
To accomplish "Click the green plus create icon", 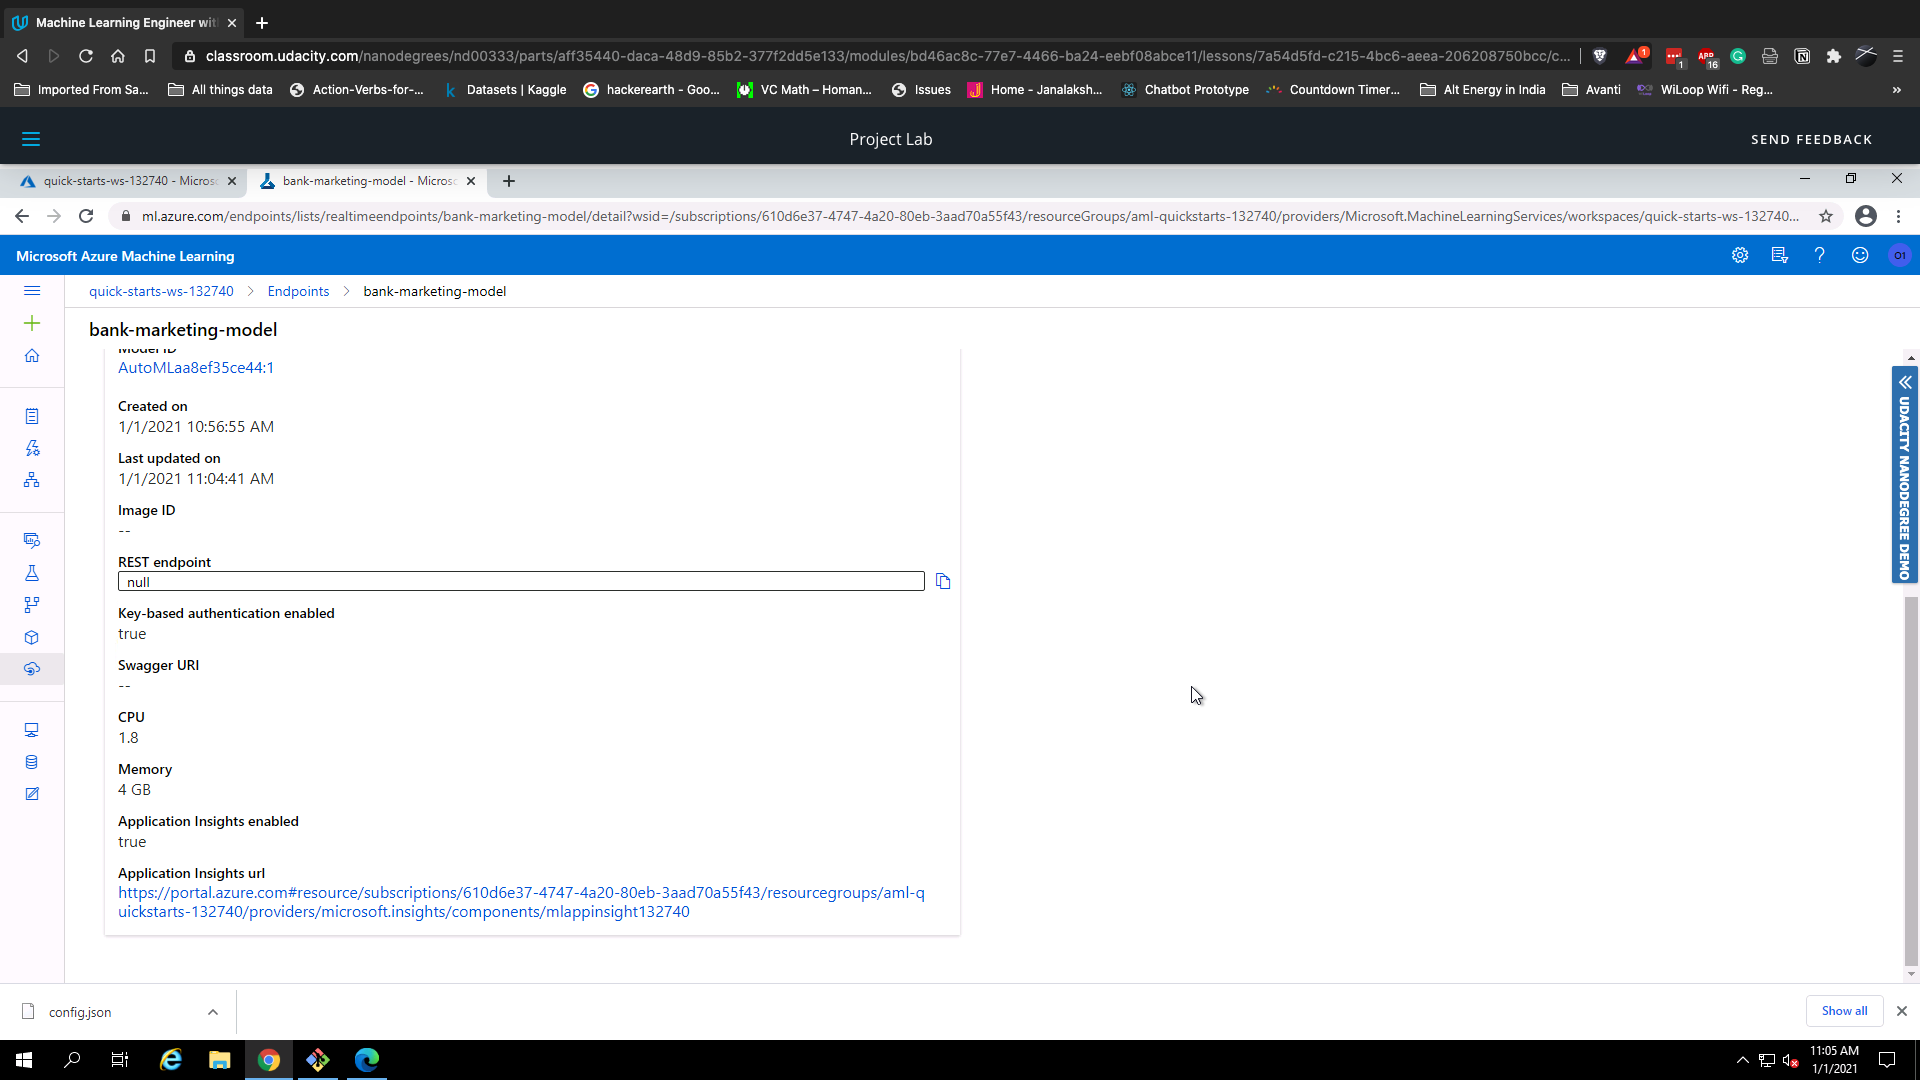I will click(32, 323).
